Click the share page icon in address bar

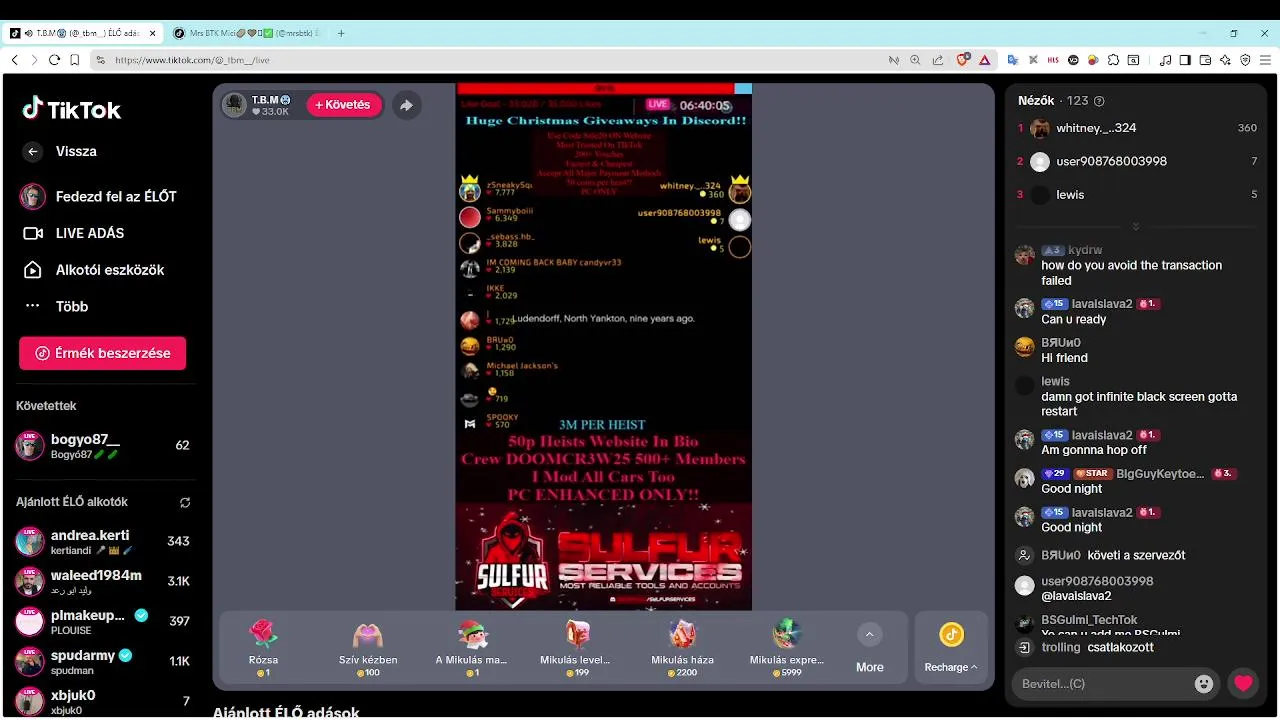[937, 60]
